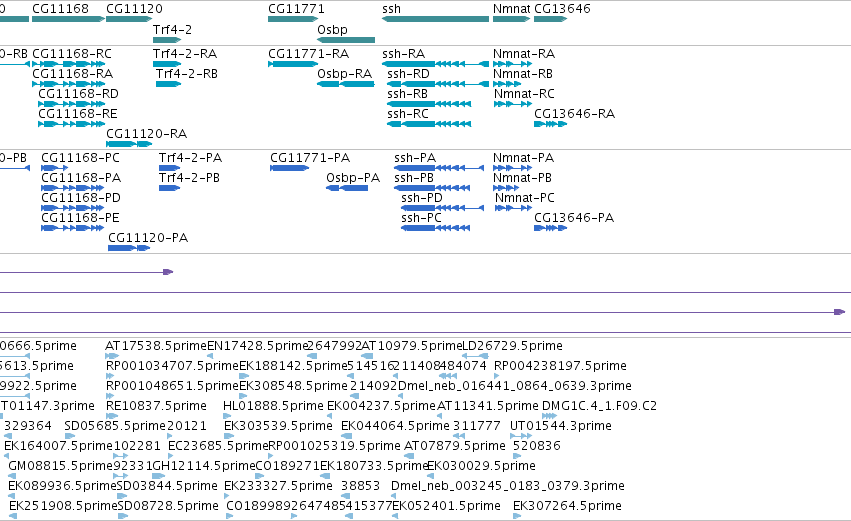Viewport: 851px width, 521px height.
Task: Open the Trf4-2 gene feature
Action: point(167,40)
